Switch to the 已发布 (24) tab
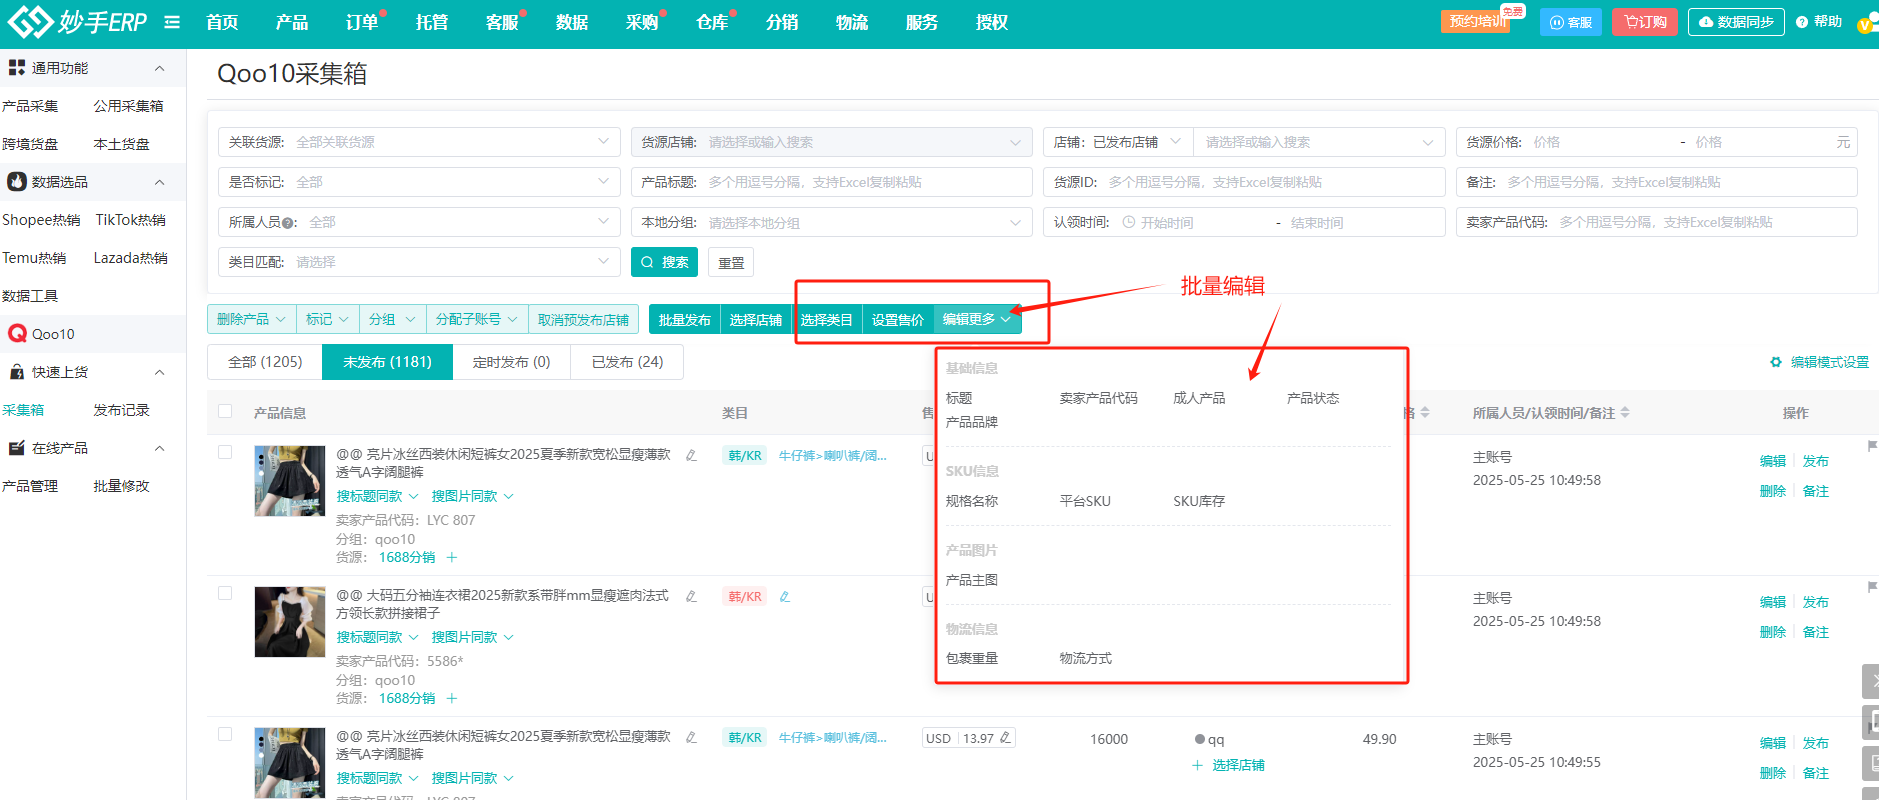Viewport: 1879px width, 800px height. tap(627, 362)
